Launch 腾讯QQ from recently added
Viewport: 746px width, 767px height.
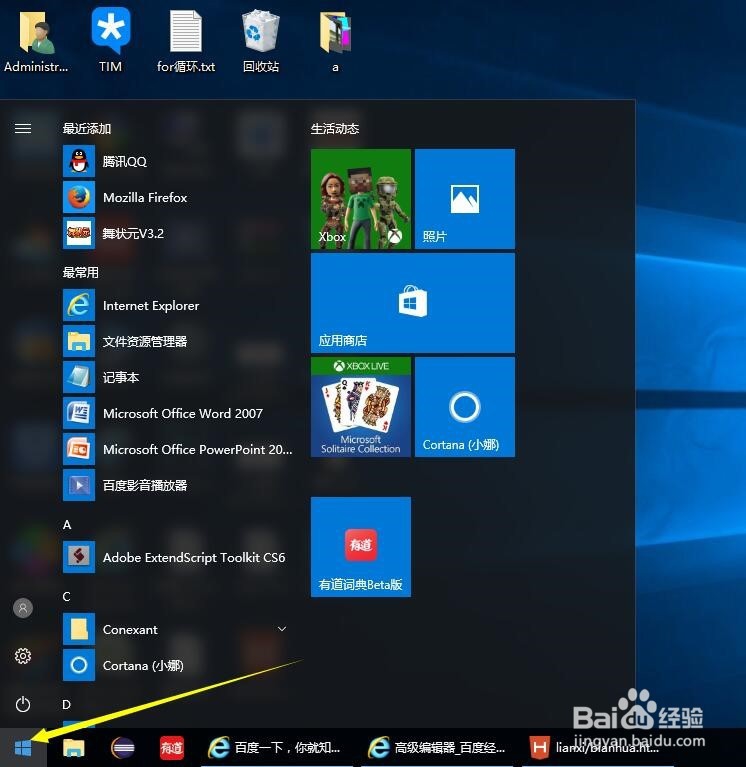click(x=179, y=161)
